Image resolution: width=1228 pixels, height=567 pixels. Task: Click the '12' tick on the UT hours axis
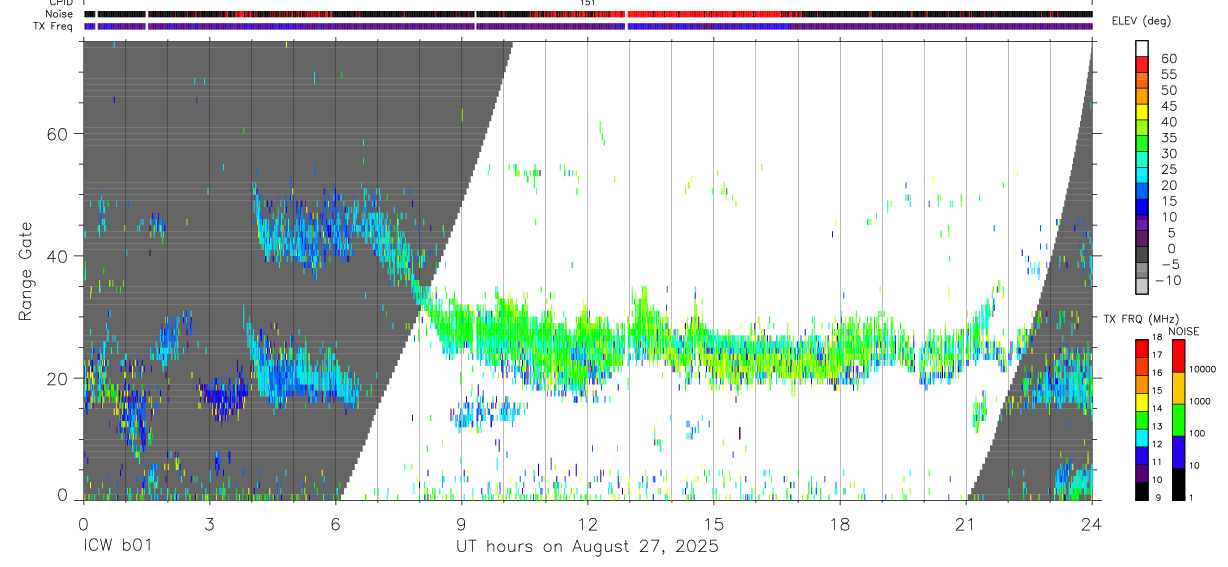click(x=587, y=522)
